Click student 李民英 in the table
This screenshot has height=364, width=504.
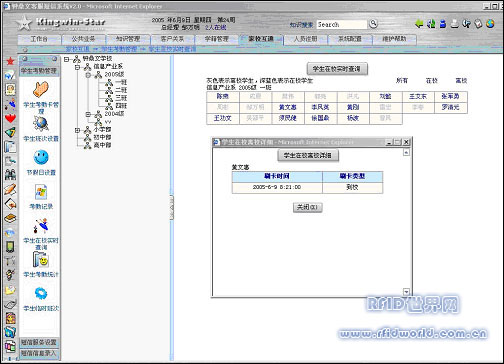click(x=320, y=107)
